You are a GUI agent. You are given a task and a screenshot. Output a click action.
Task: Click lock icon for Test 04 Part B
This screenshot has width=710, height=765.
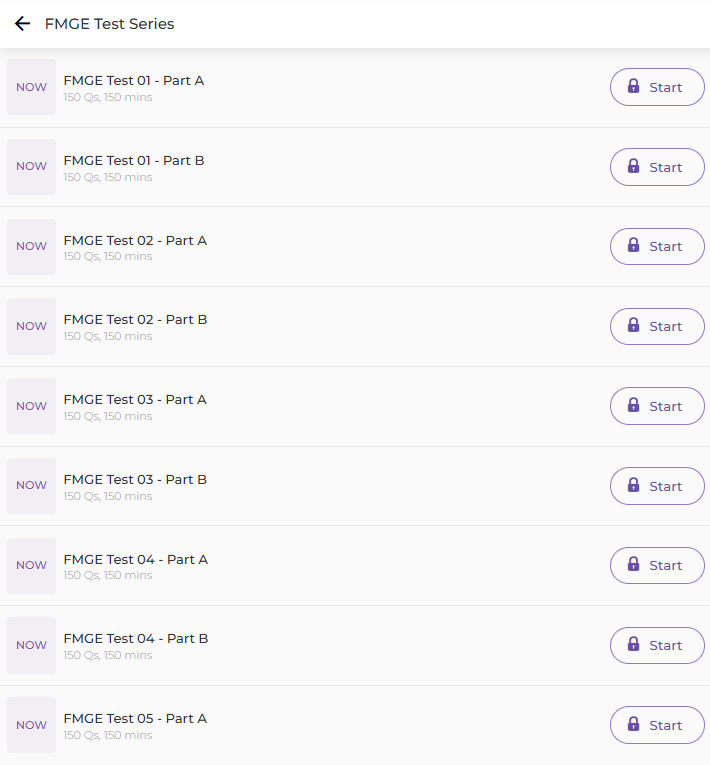(x=633, y=645)
